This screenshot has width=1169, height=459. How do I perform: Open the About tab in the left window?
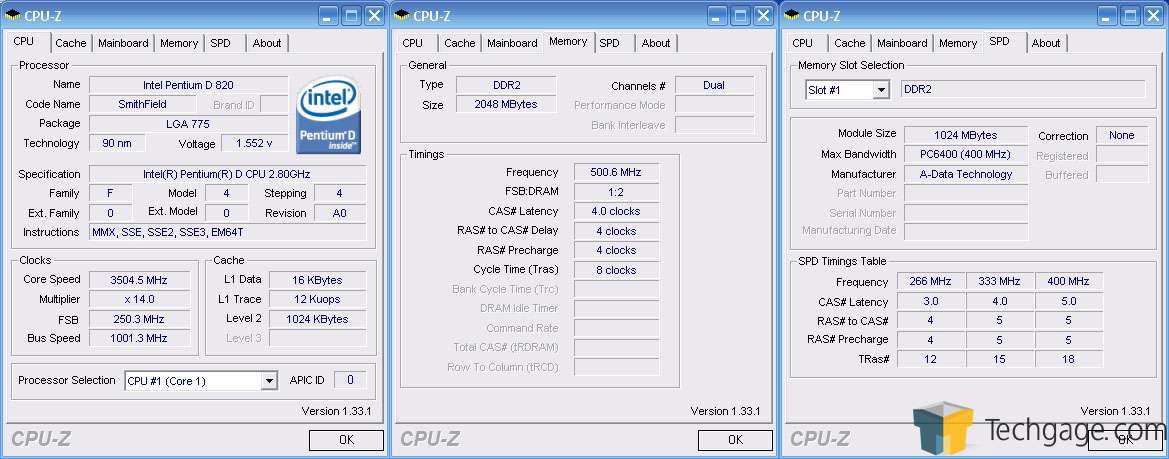(x=267, y=43)
